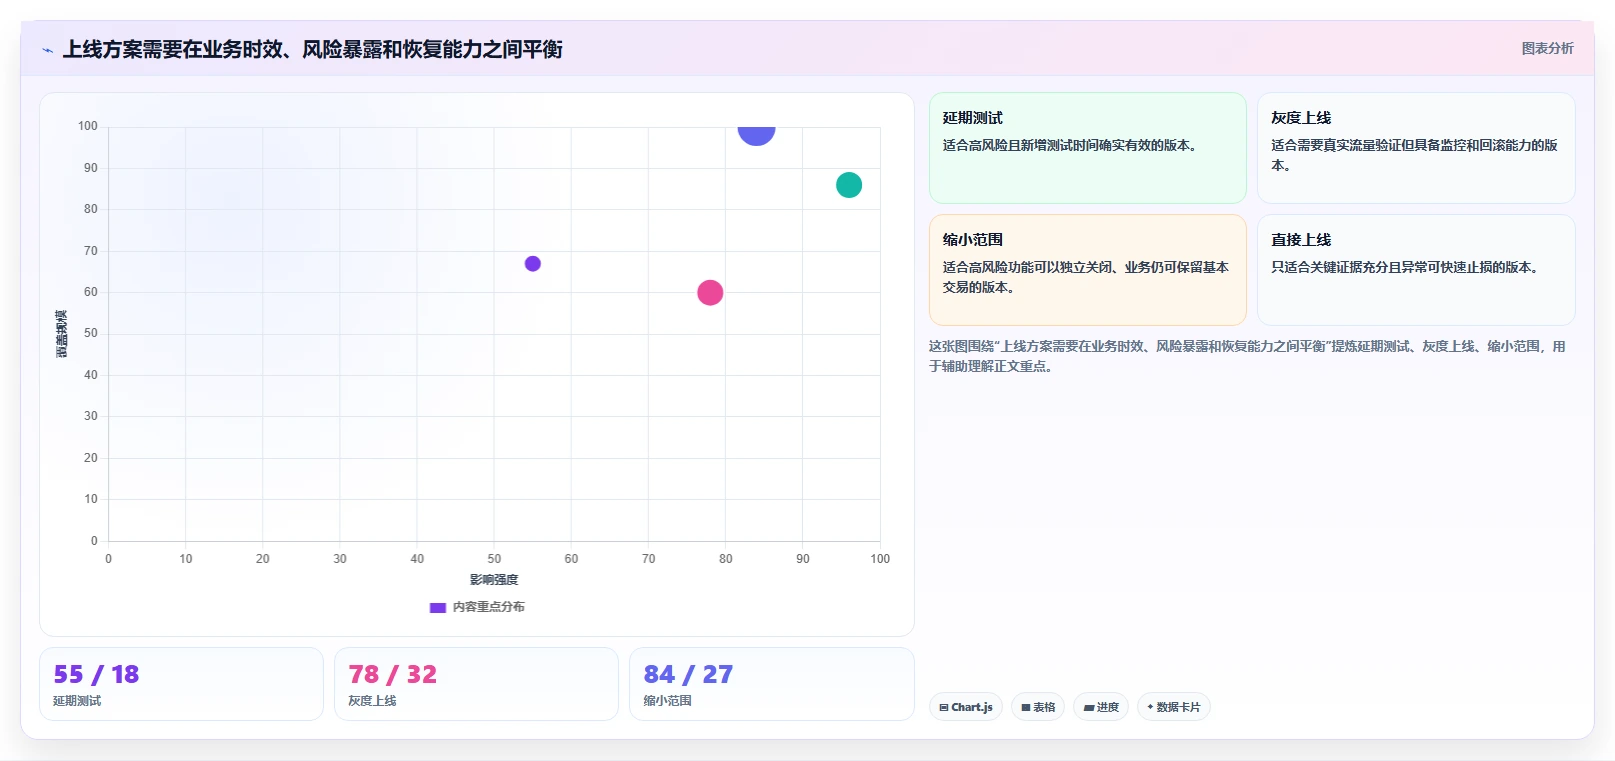Click the icon inside the 表格 chip
Screen dimensions: 1615x761
1026,707
